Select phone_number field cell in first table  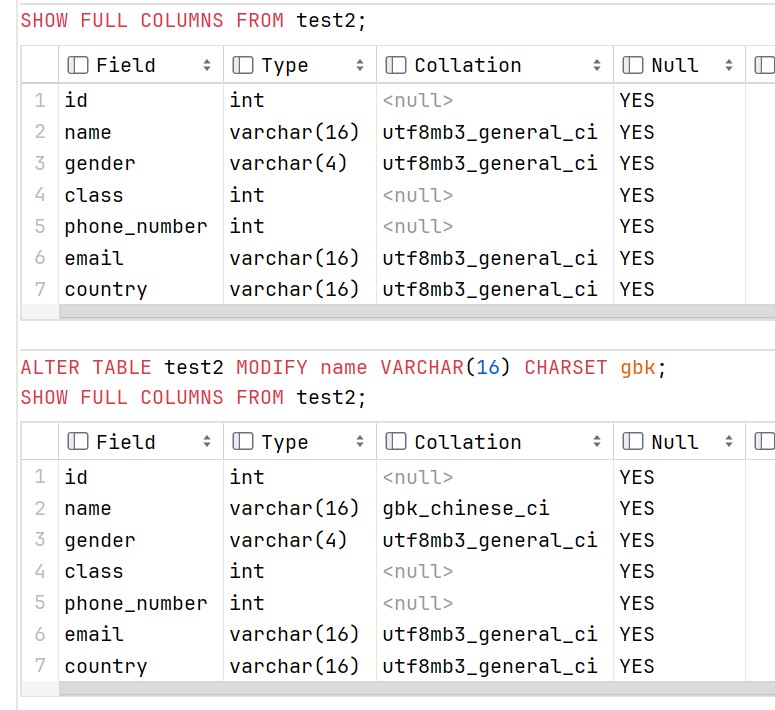(141, 227)
